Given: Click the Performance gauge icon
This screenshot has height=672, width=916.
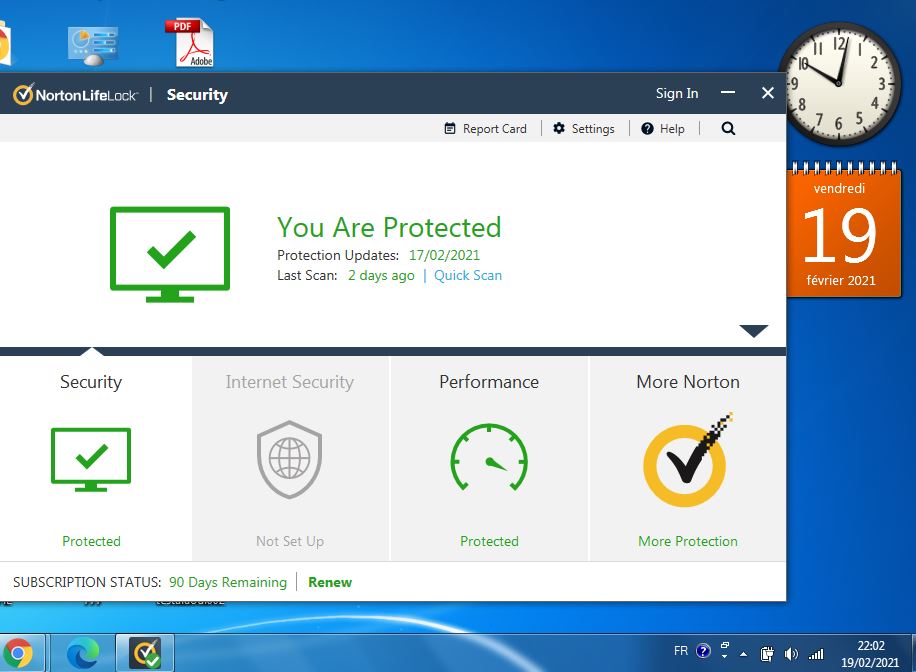Looking at the screenshot, I should pyautogui.click(x=489, y=457).
